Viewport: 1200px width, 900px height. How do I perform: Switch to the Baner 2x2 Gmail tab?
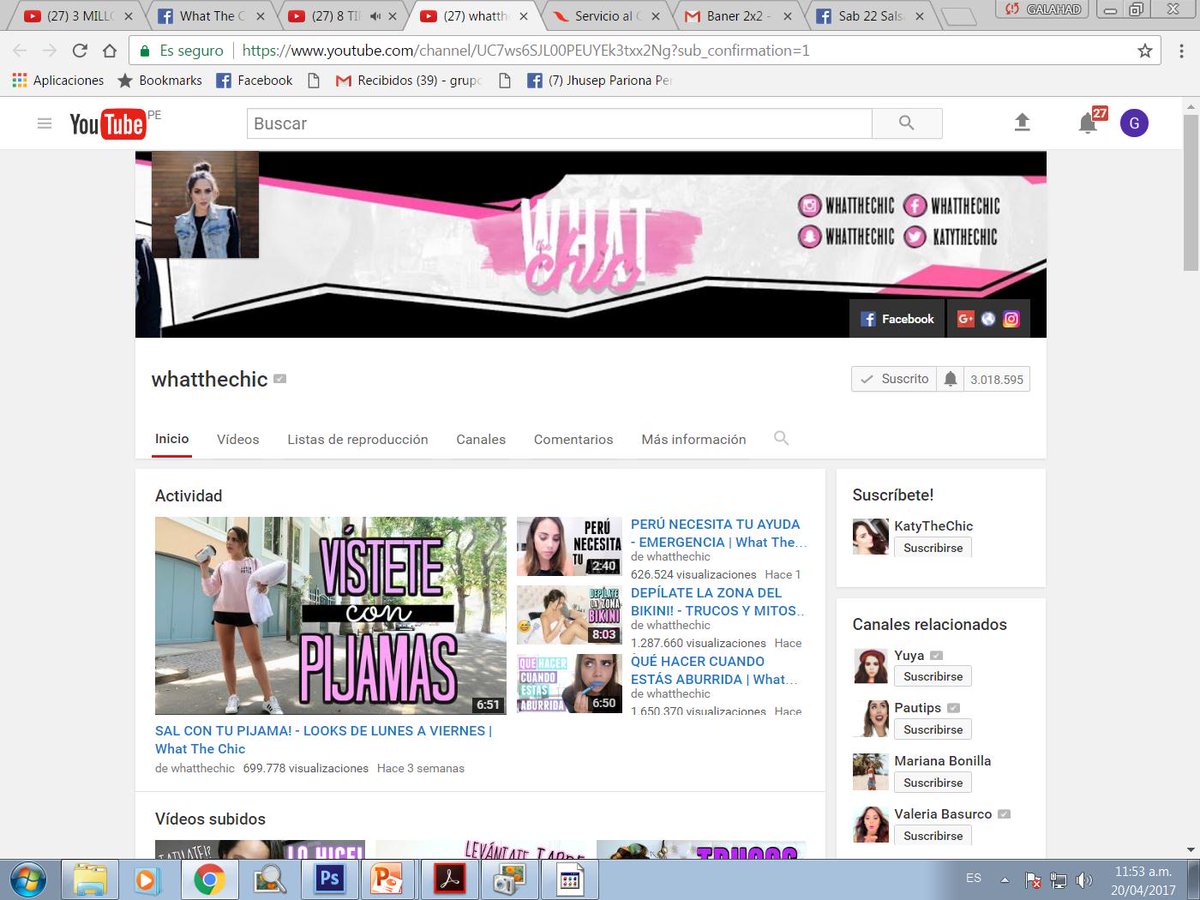[x=740, y=16]
